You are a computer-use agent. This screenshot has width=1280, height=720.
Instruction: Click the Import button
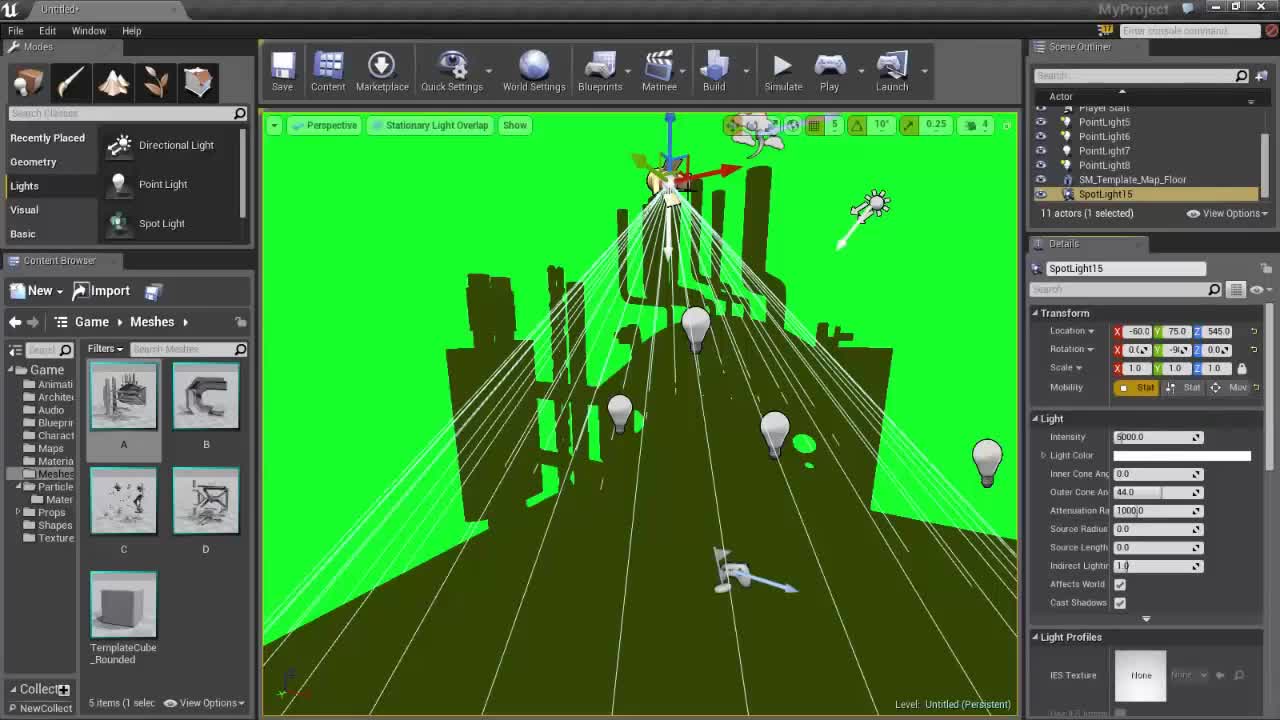101,291
